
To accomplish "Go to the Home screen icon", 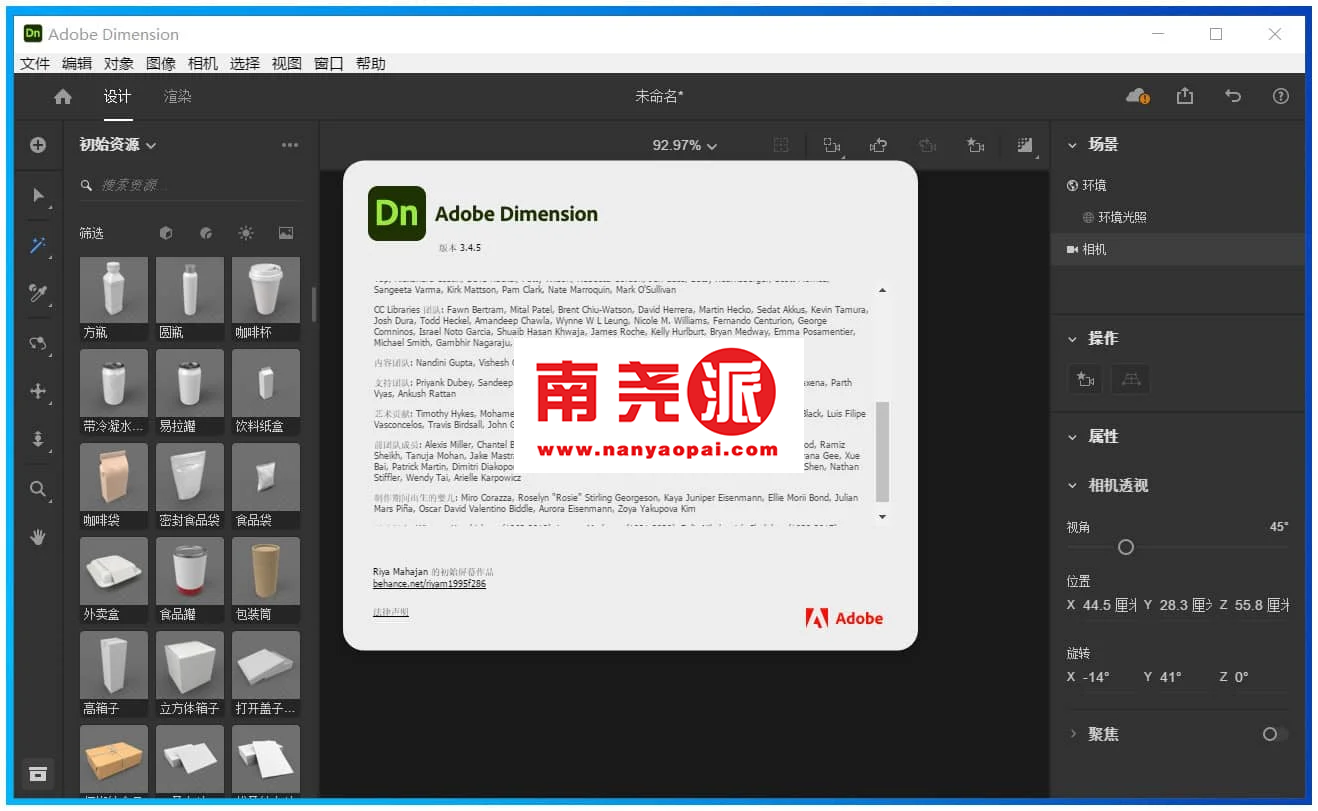I will (63, 97).
